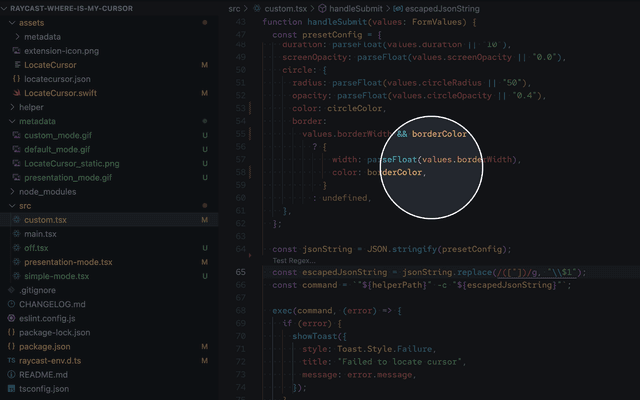
Task: Click the JSON braces icon for locatecursor.json
Action: point(17,78)
